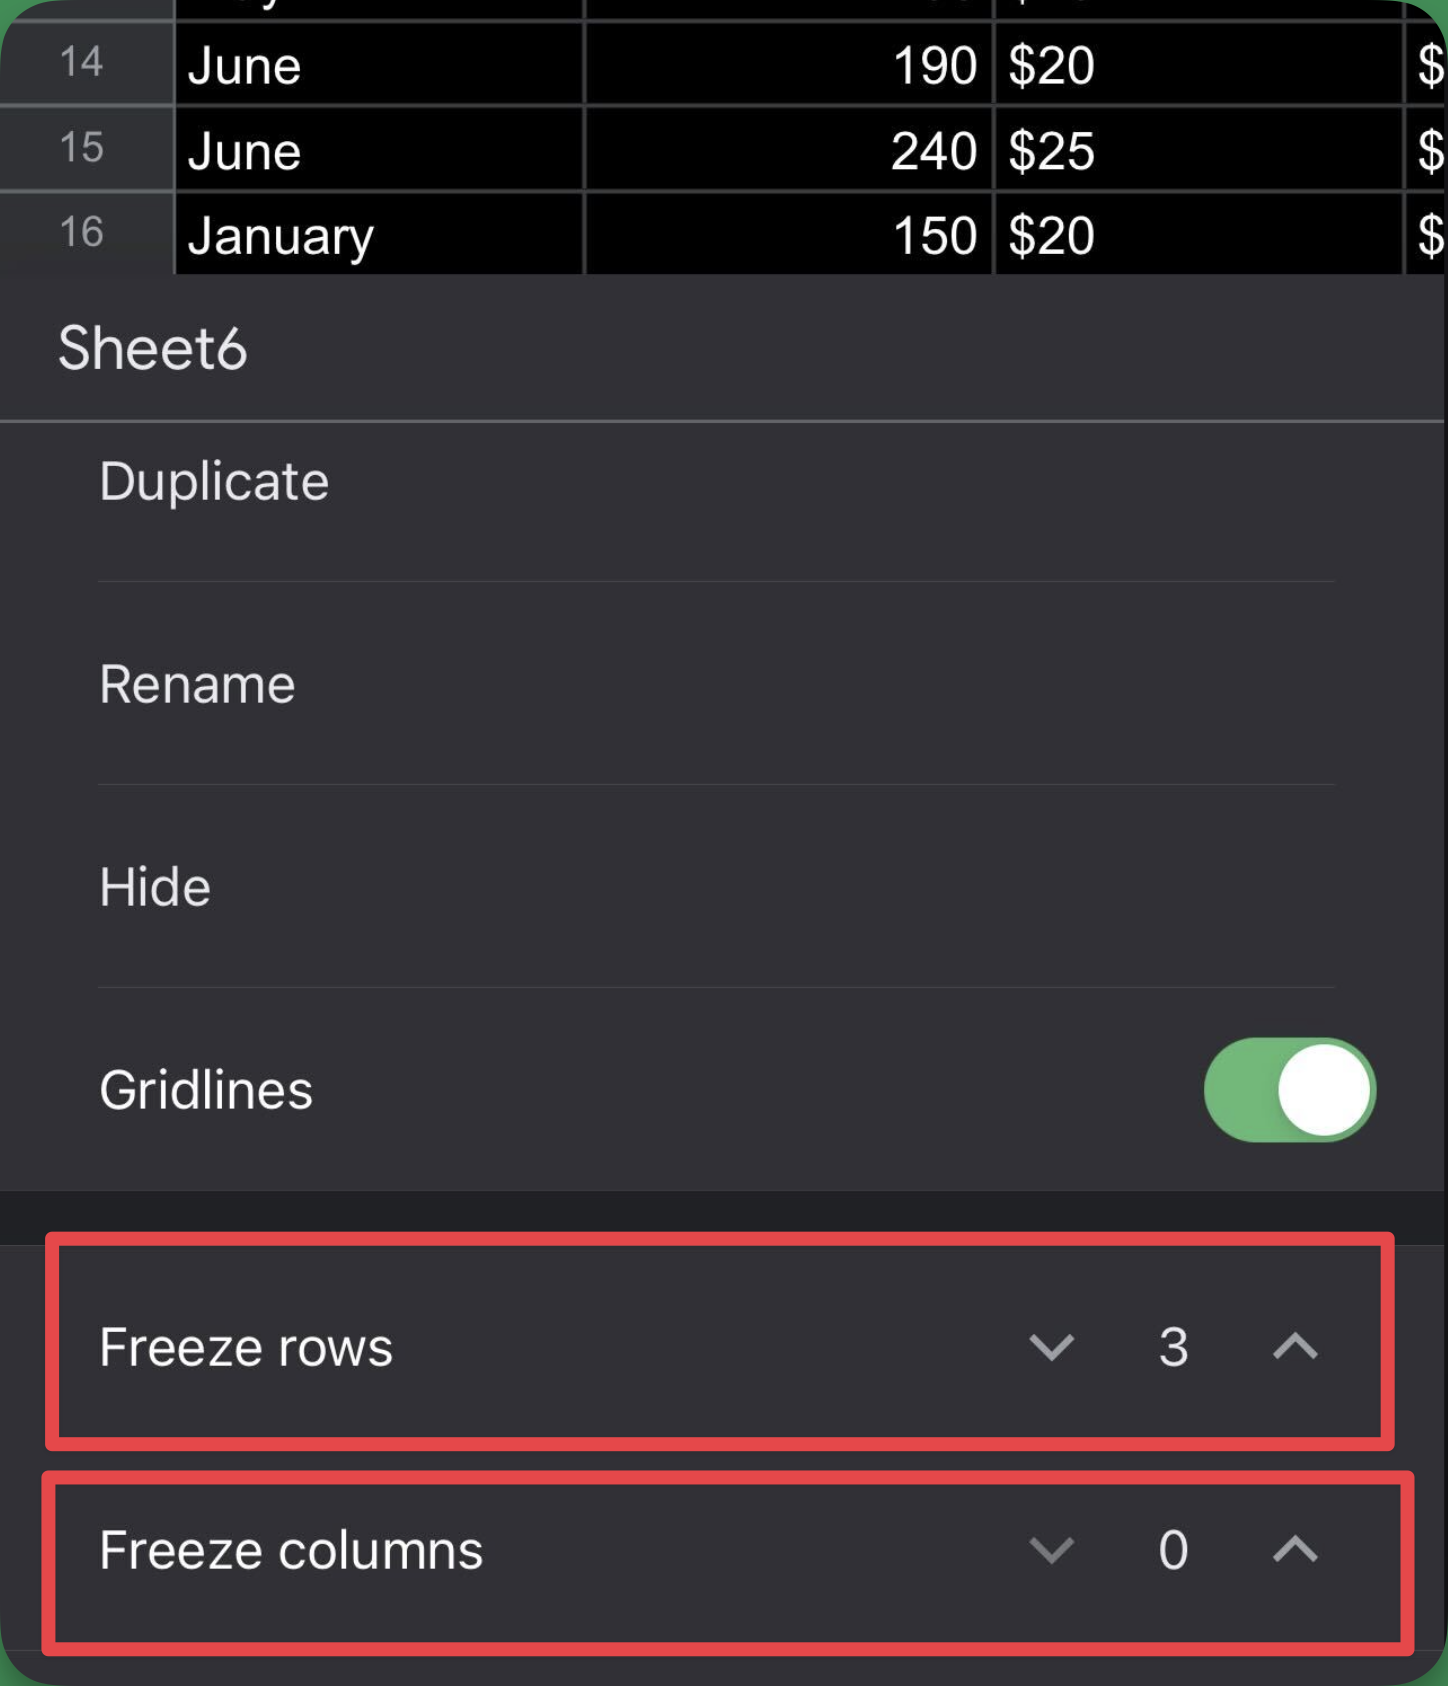Choose Rename from the sheet menu
1448x1686 pixels.
click(x=197, y=685)
